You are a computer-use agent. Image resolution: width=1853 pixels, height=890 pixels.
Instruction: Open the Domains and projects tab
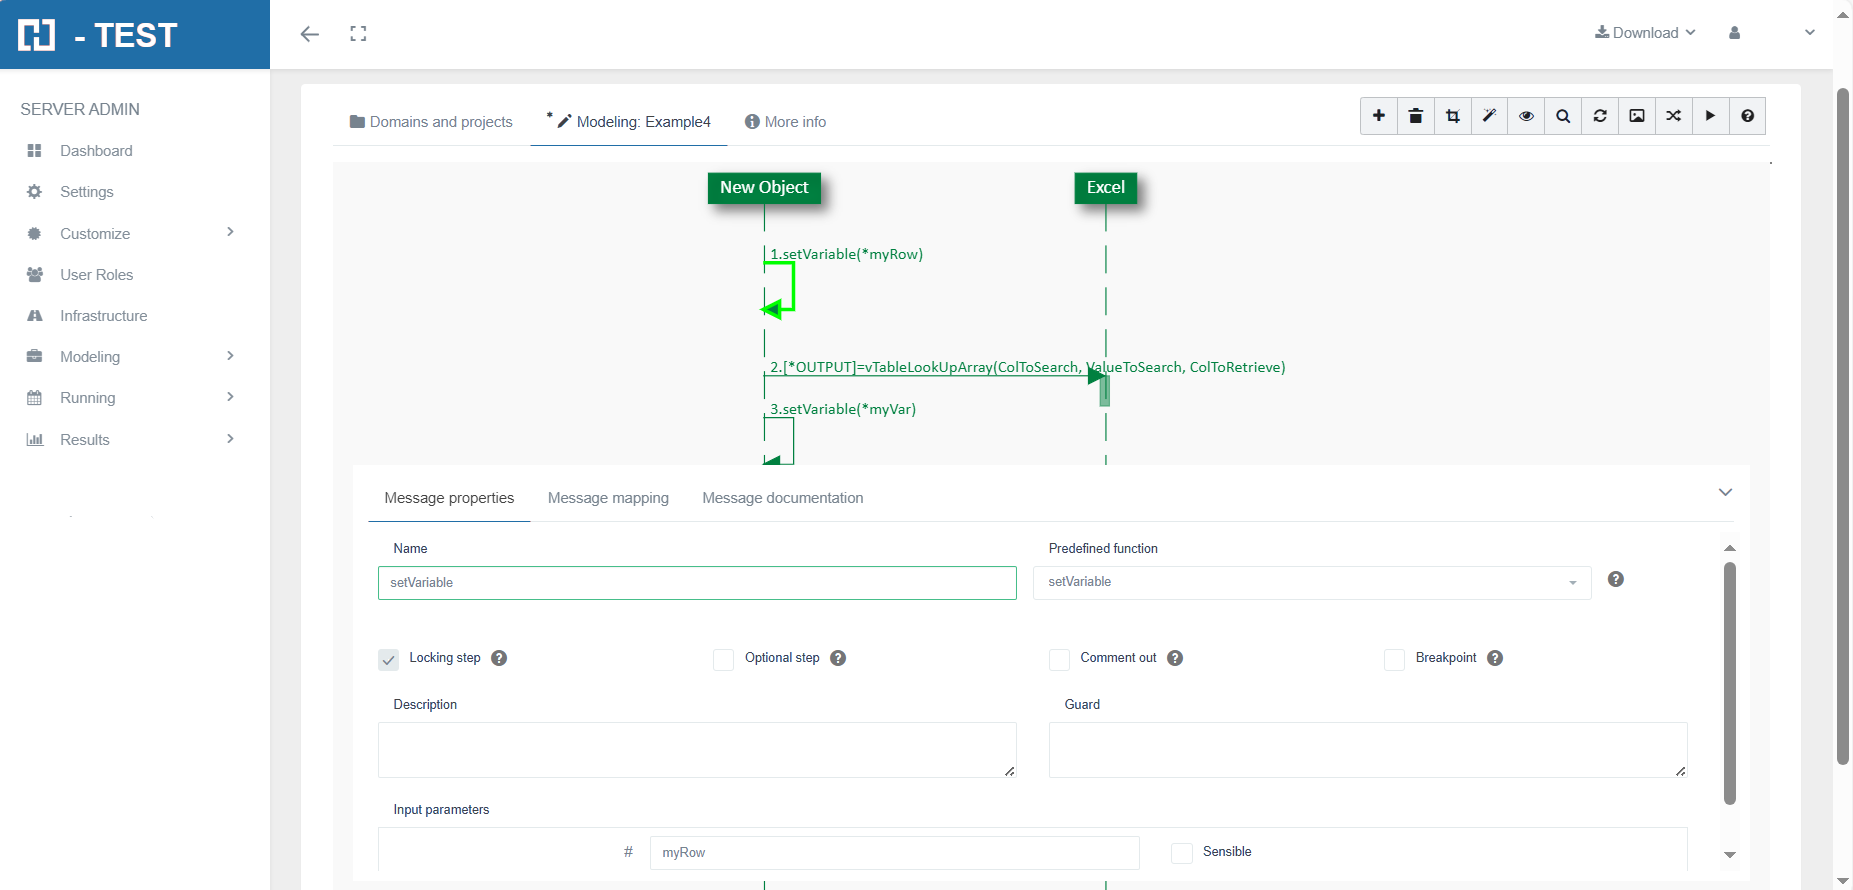[x=431, y=122]
